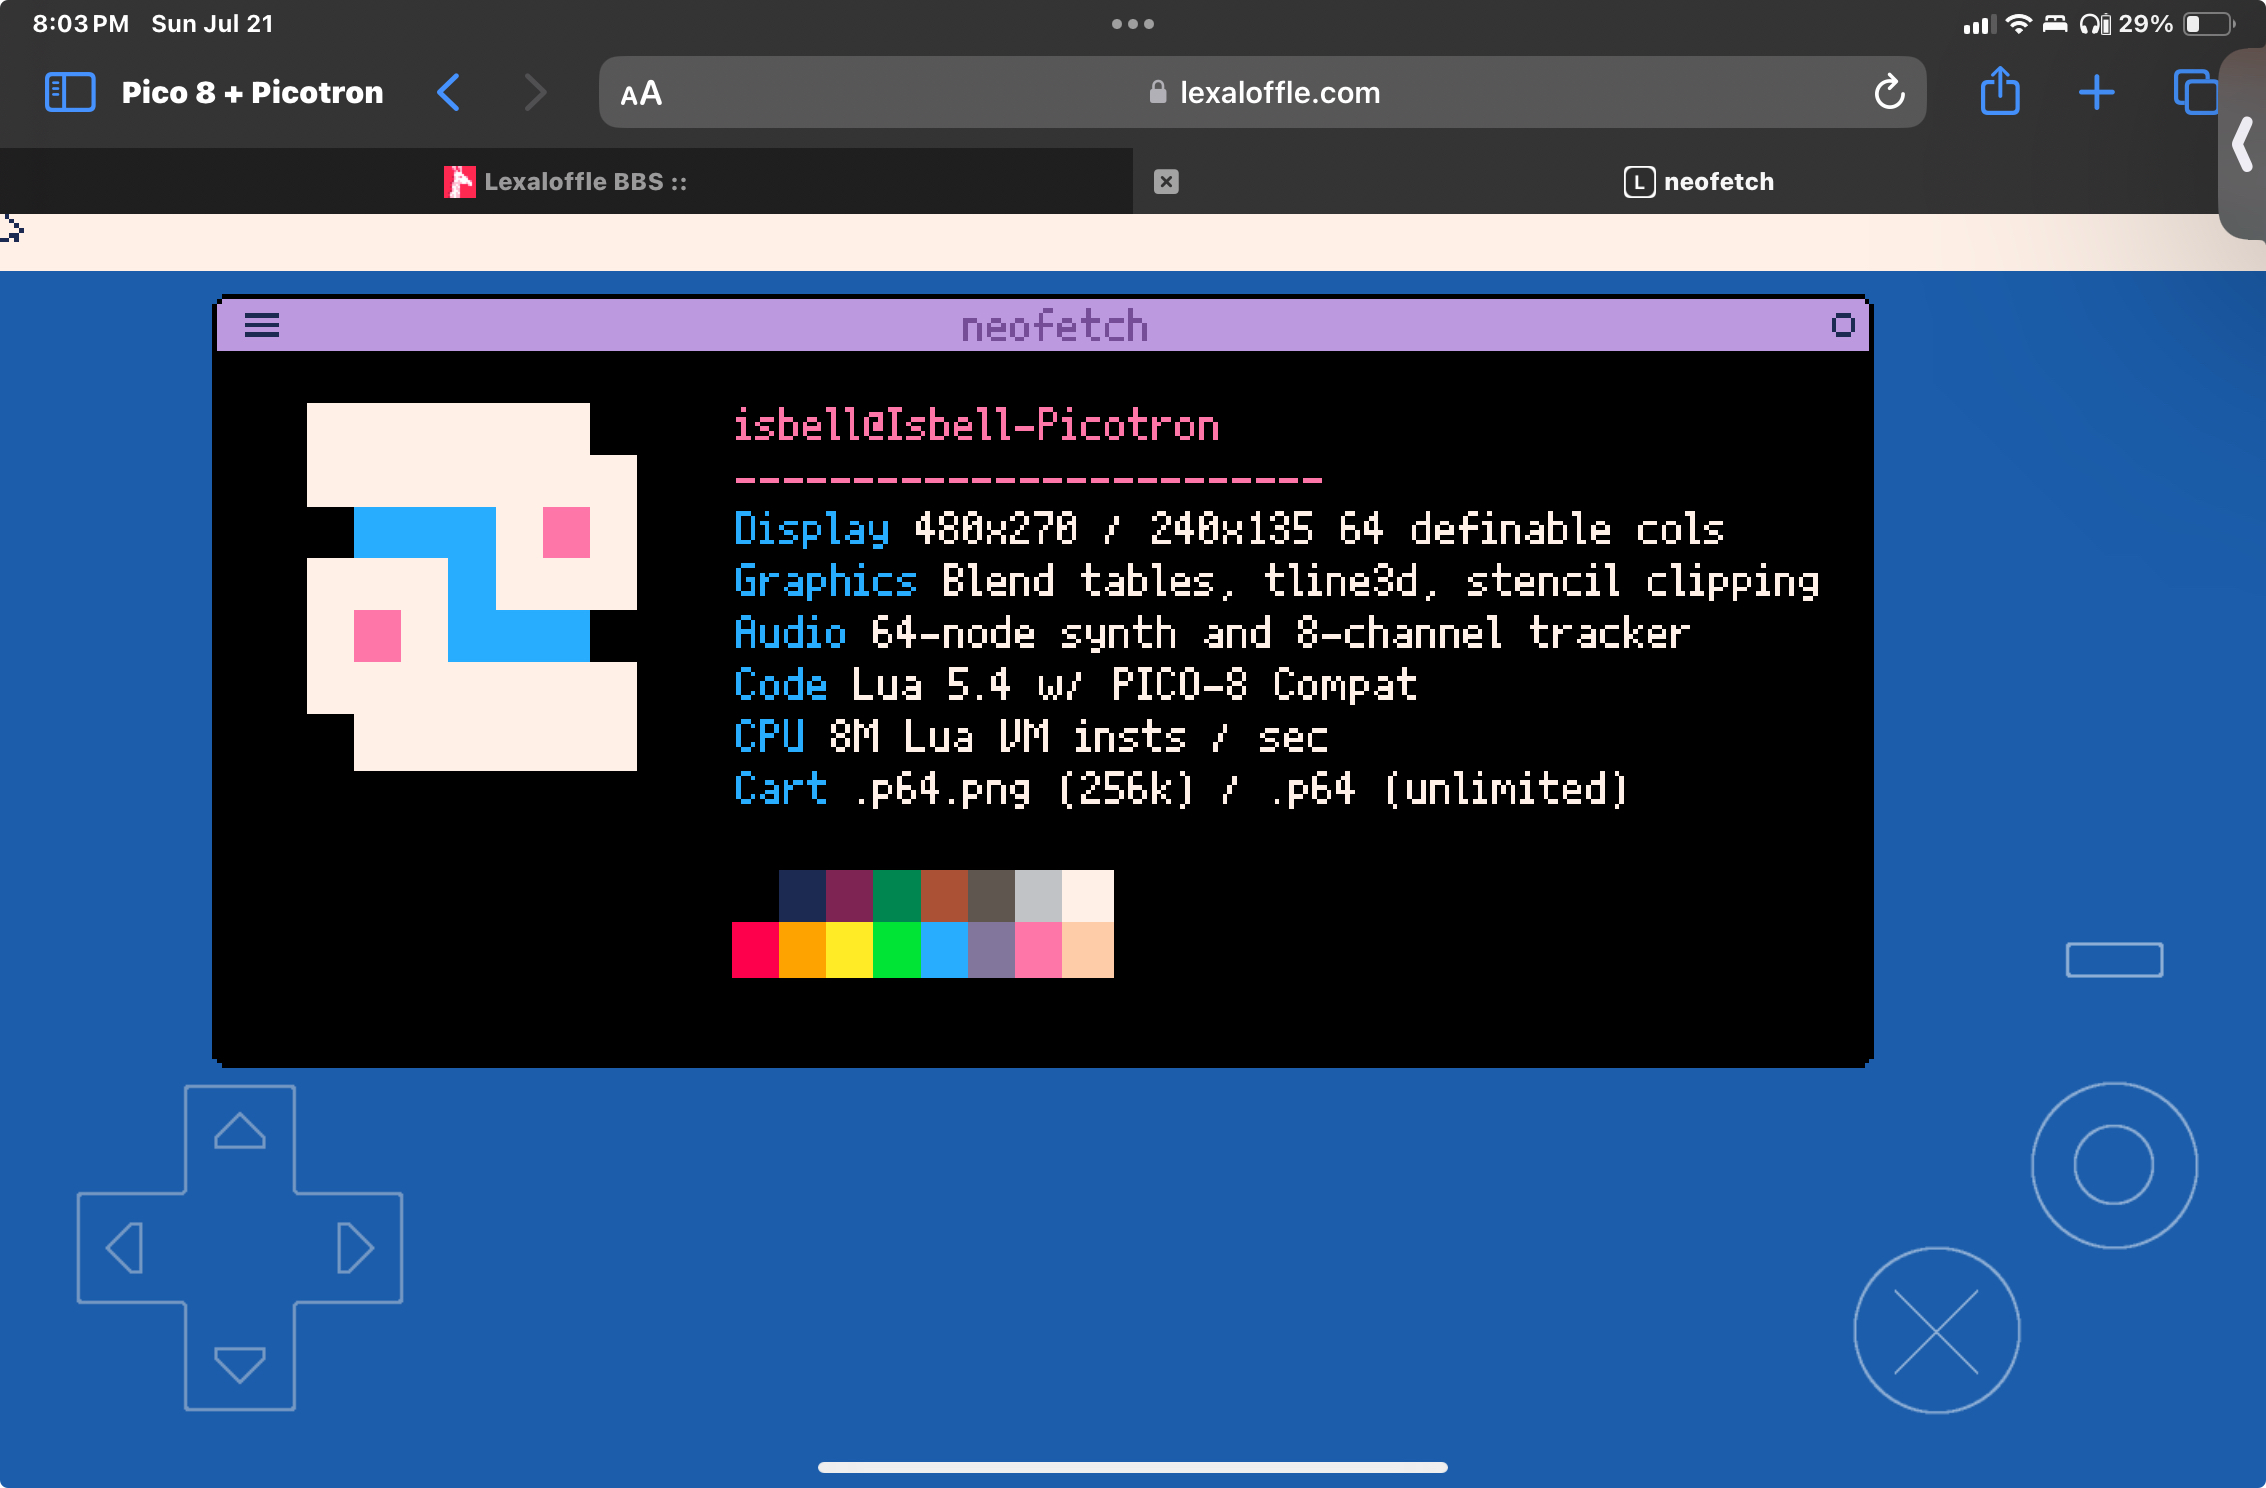Open the AA reader settings menu
Viewport: 2266px width, 1488px height.
(x=641, y=93)
